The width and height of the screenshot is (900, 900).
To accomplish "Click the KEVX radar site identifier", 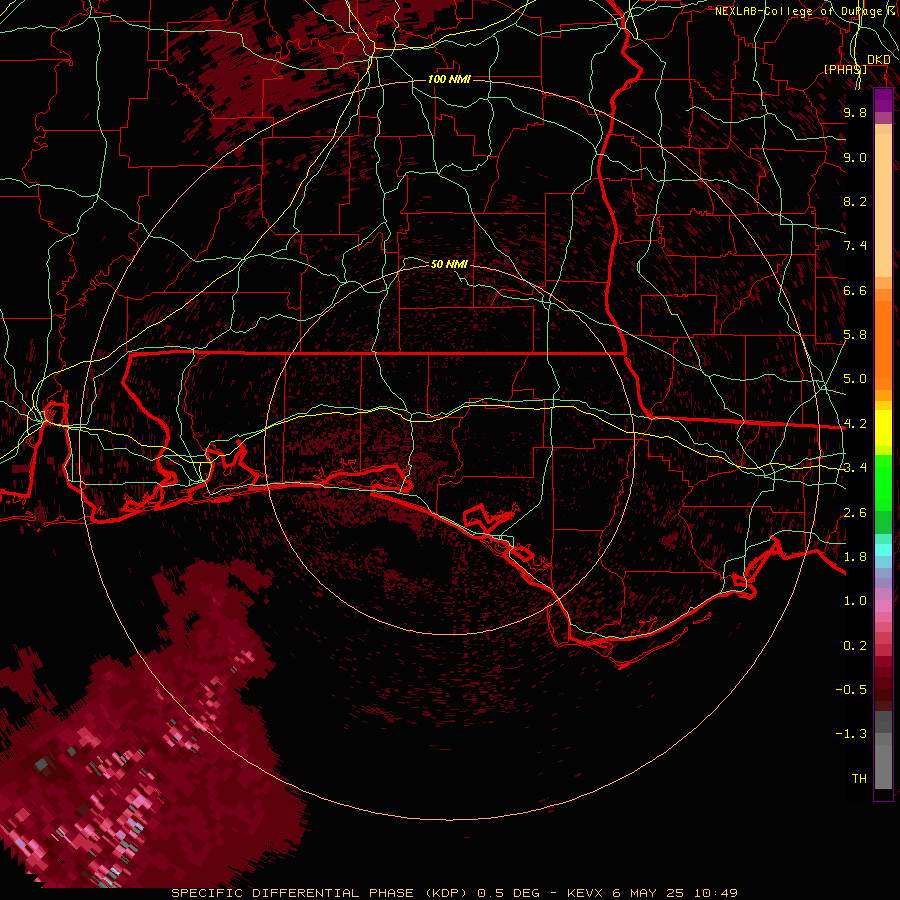I will (585, 893).
